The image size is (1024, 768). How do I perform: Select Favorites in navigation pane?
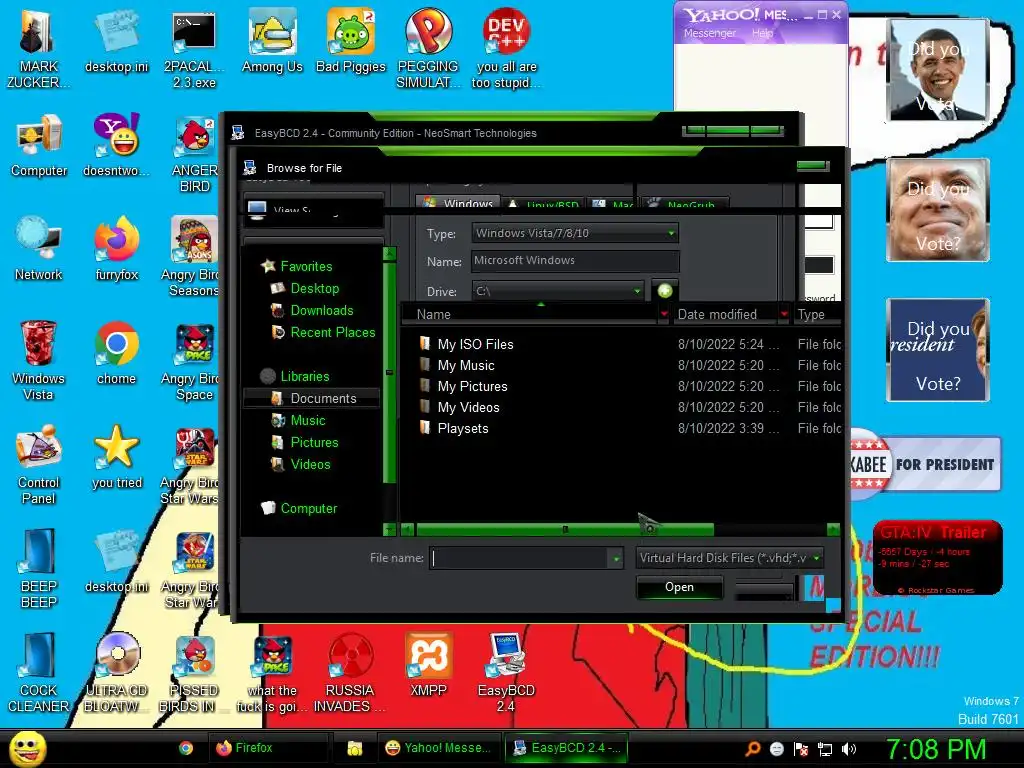297,266
